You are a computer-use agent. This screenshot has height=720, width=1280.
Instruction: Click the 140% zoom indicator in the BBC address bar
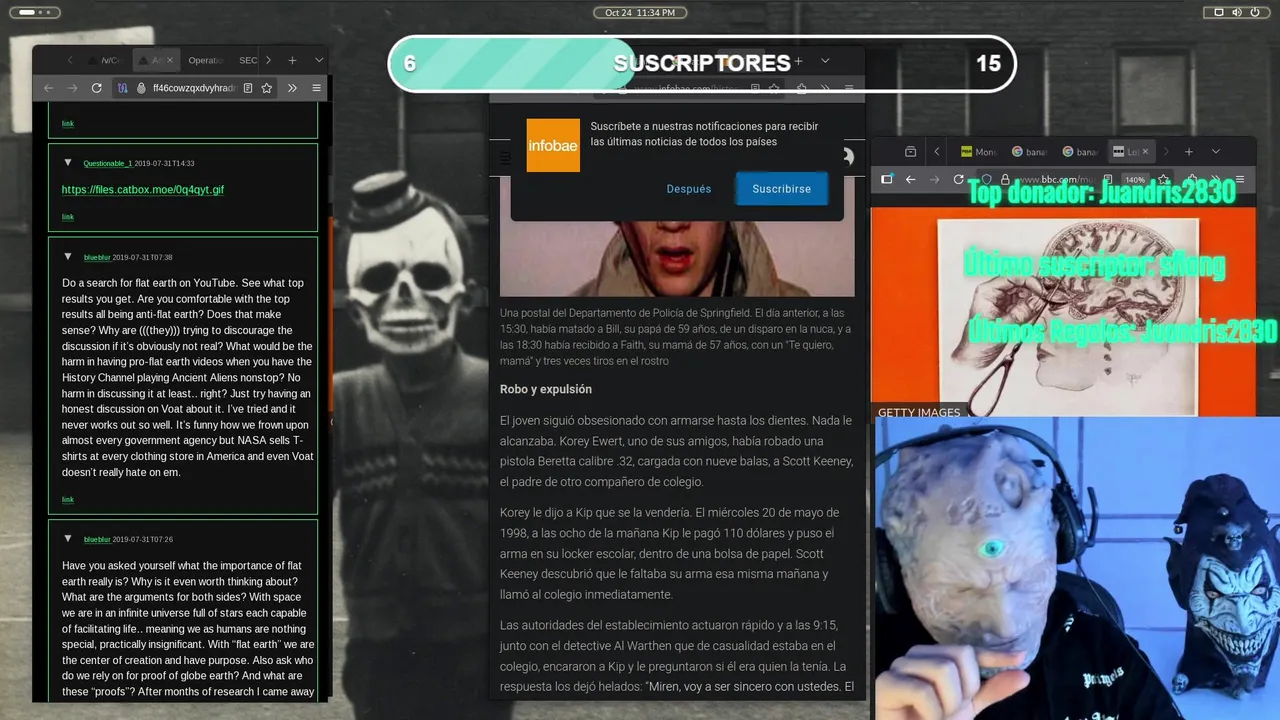coord(1134,180)
